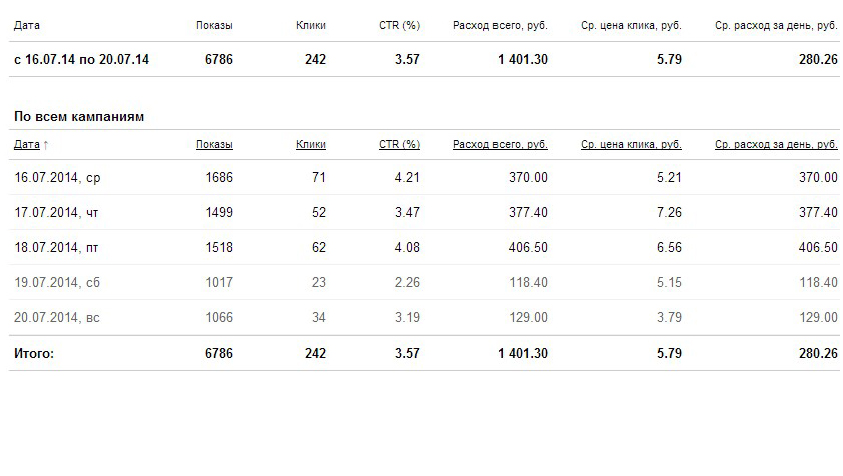The image size is (843, 476).
Task: Select the 19.07.2014, сб row date
Action: [x=57, y=282]
